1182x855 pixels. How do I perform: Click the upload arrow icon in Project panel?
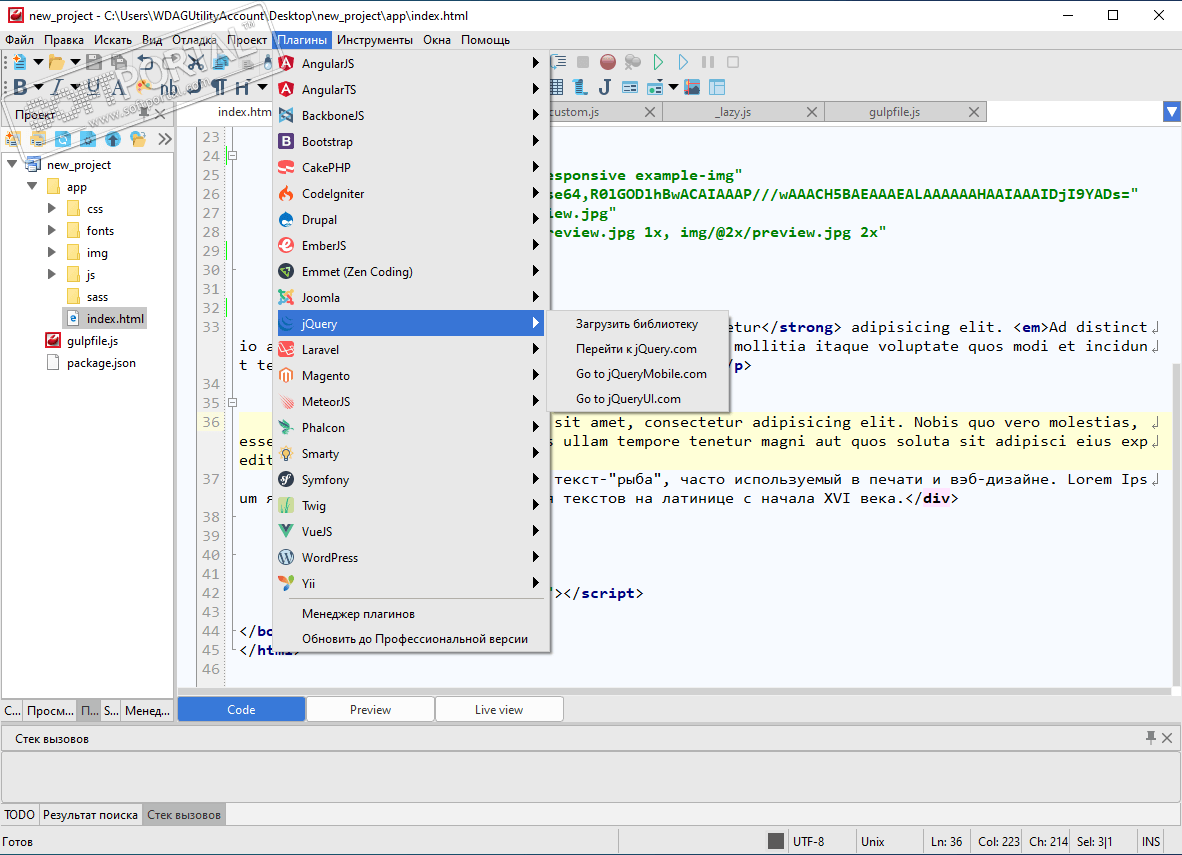(x=113, y=139)
